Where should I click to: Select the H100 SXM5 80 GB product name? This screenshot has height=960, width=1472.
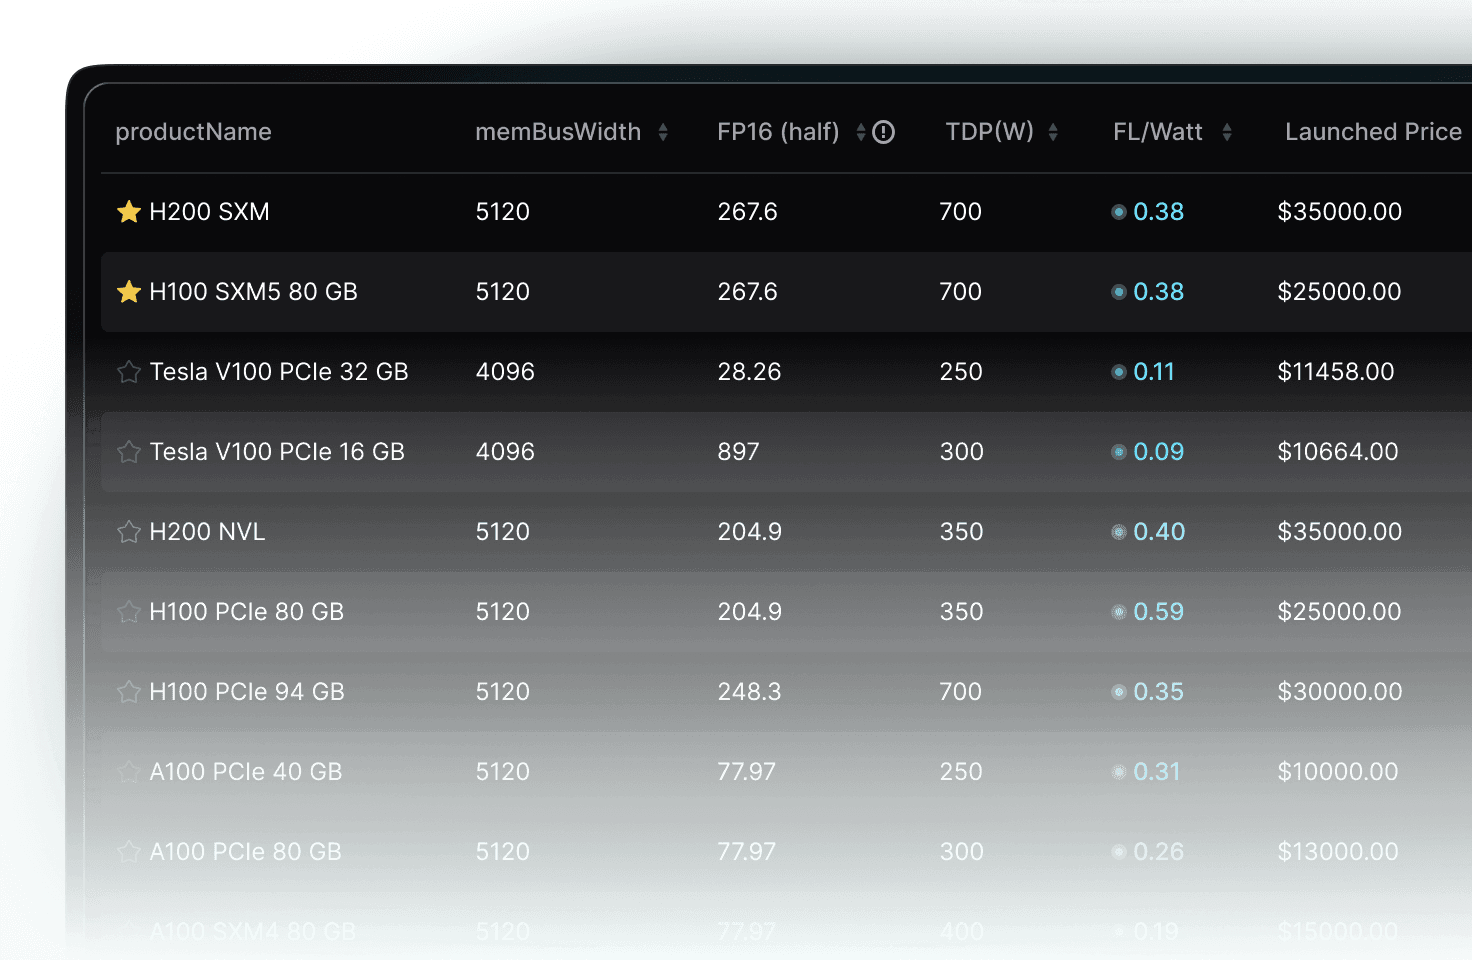tap(253, 292)
